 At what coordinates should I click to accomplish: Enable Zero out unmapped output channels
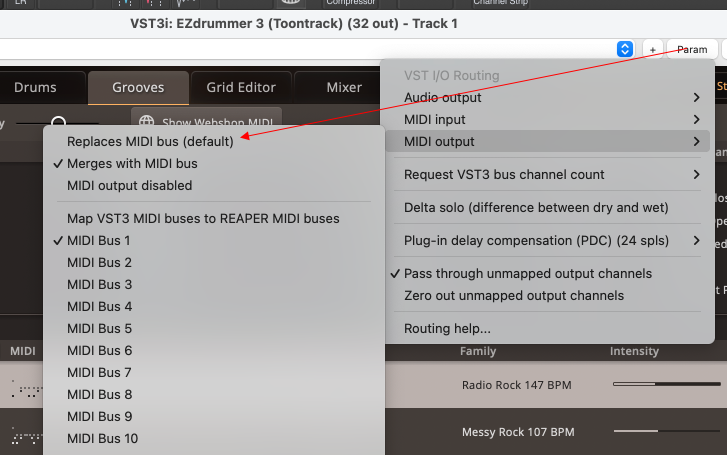[x=513, y=295]
